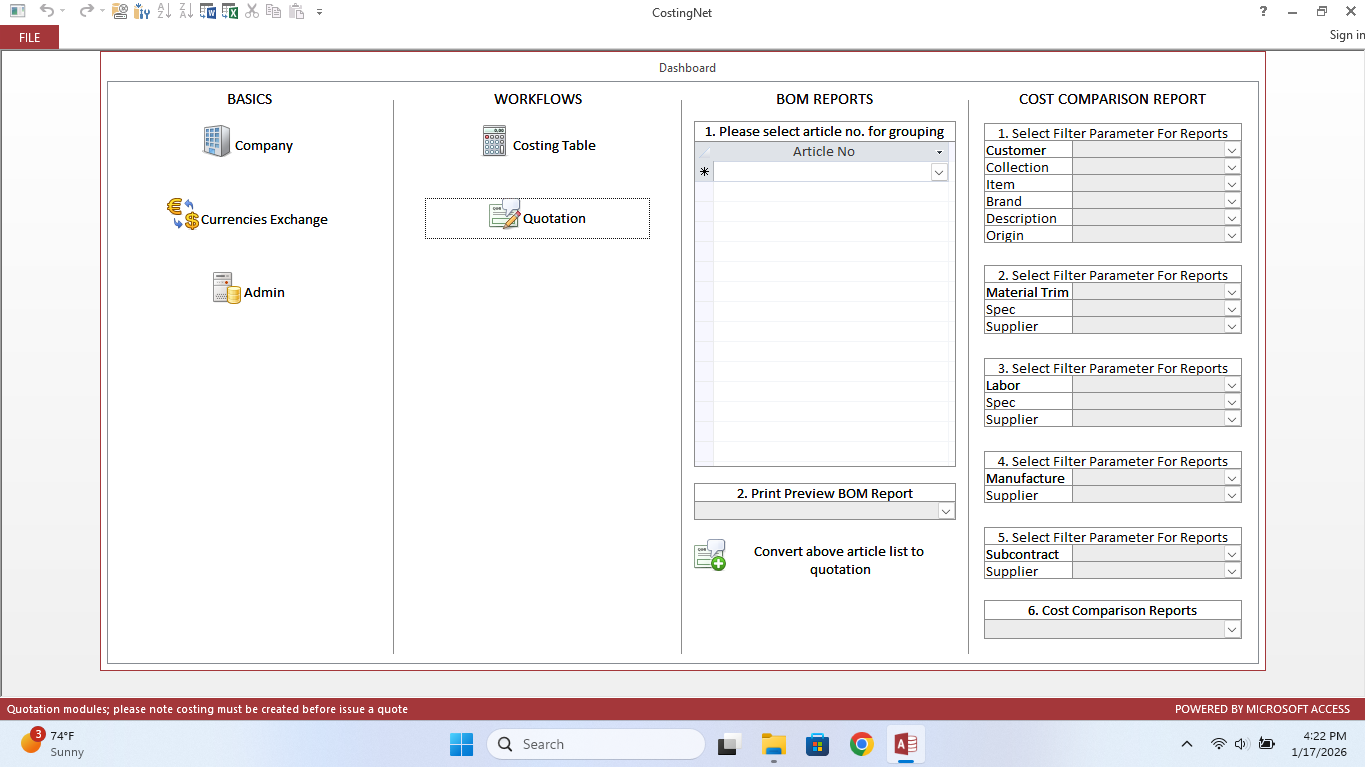The width and height of the screenshot is (1365, 767).
Task: Click the Sign in link
Action: point(1346,35)
